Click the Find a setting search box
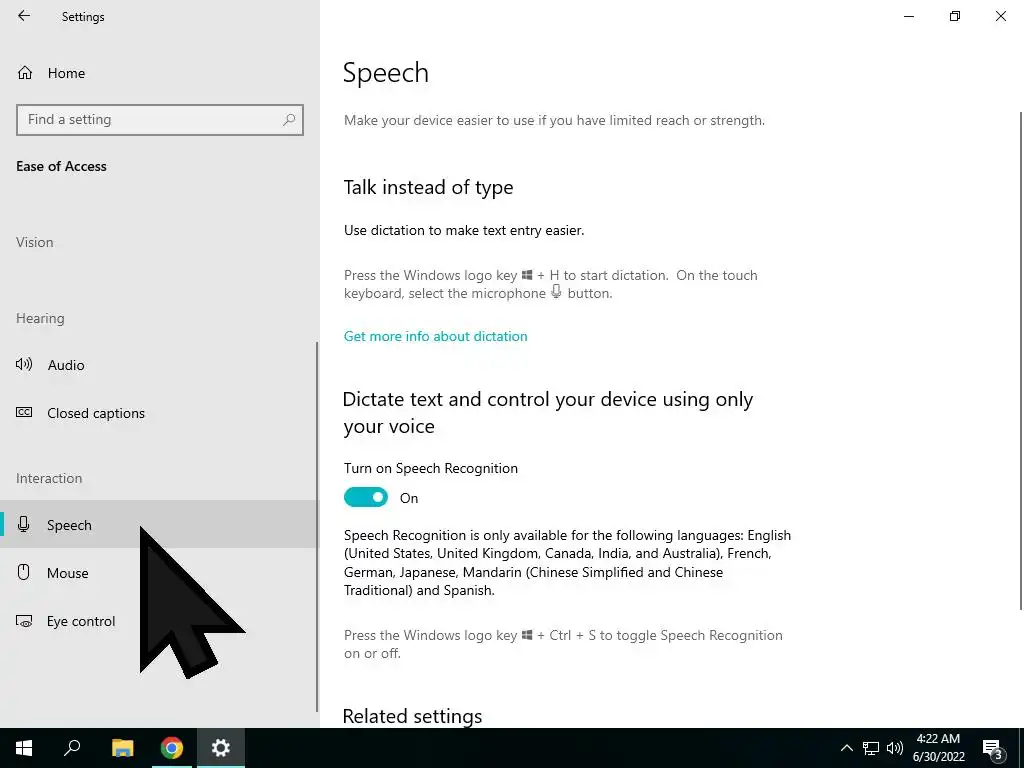Screen dimensions: 1024x768 159,120
